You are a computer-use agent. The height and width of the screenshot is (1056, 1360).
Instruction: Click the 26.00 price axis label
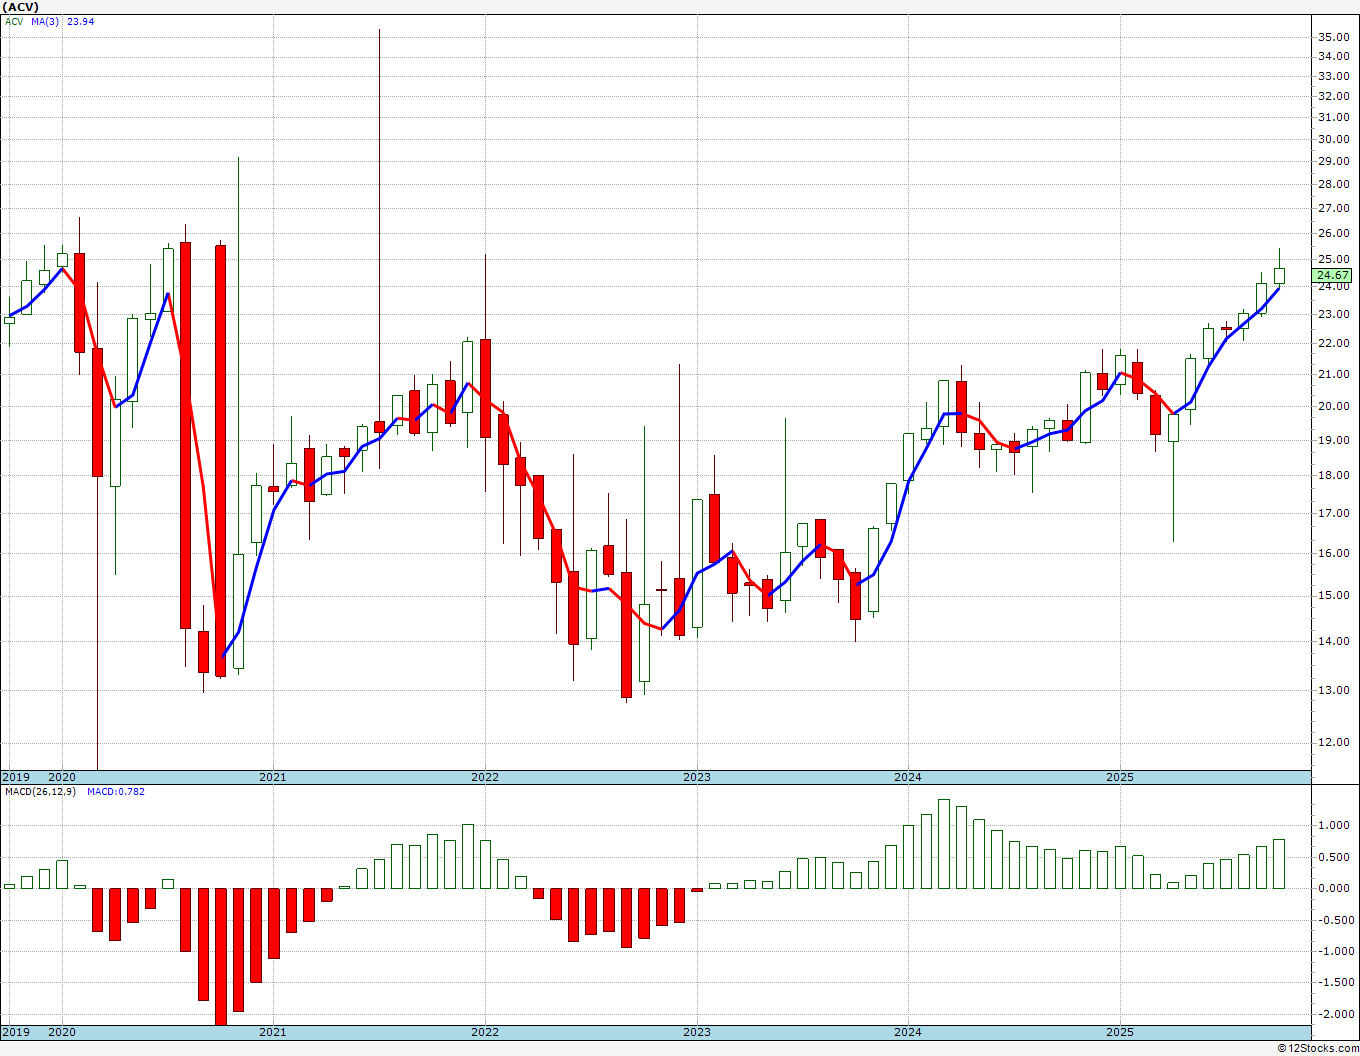point(1334,234)
